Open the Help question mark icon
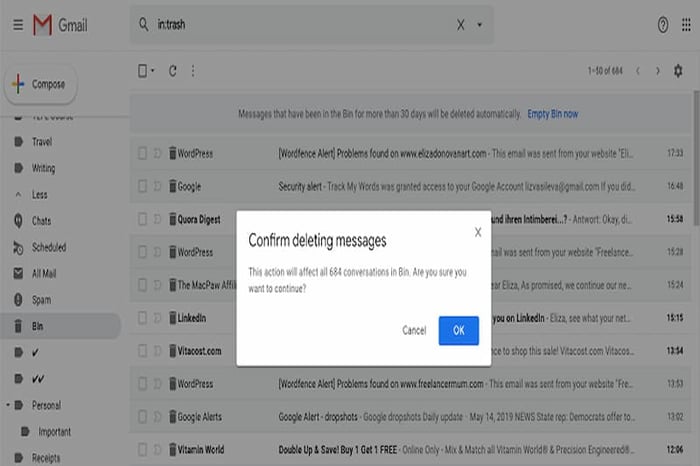This screenshot has height=466, width=700. (663, 25)
